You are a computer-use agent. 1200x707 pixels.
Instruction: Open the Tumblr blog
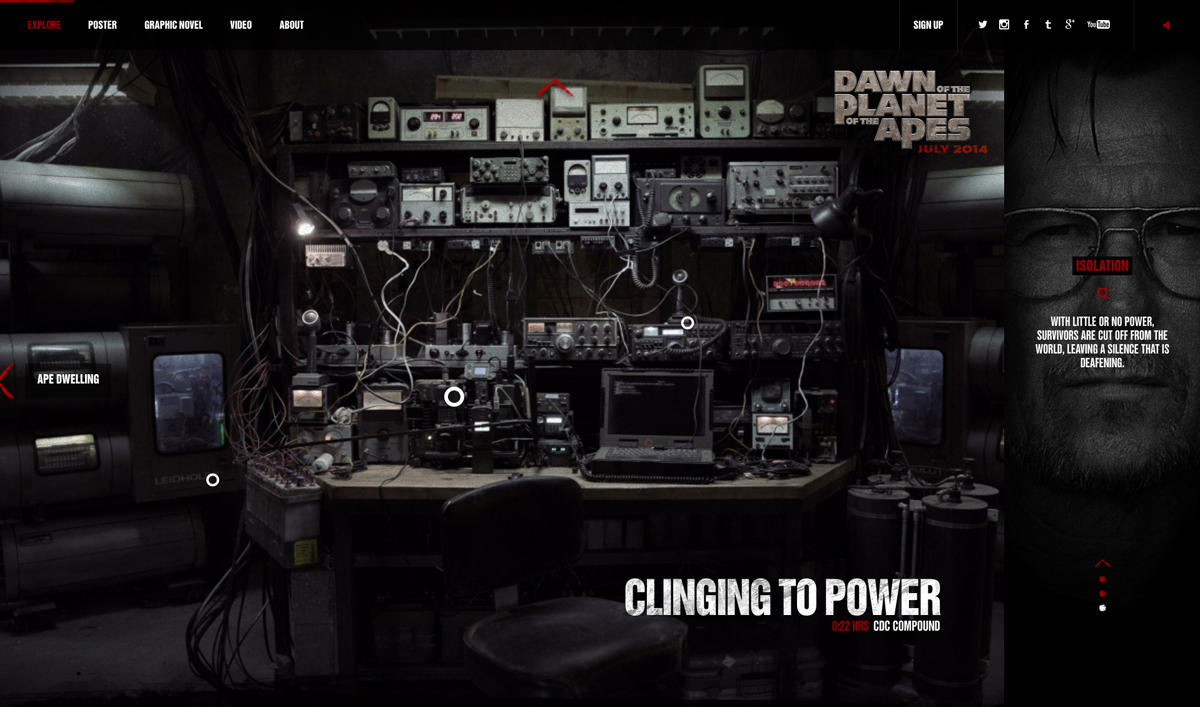tap(1048, 25)
